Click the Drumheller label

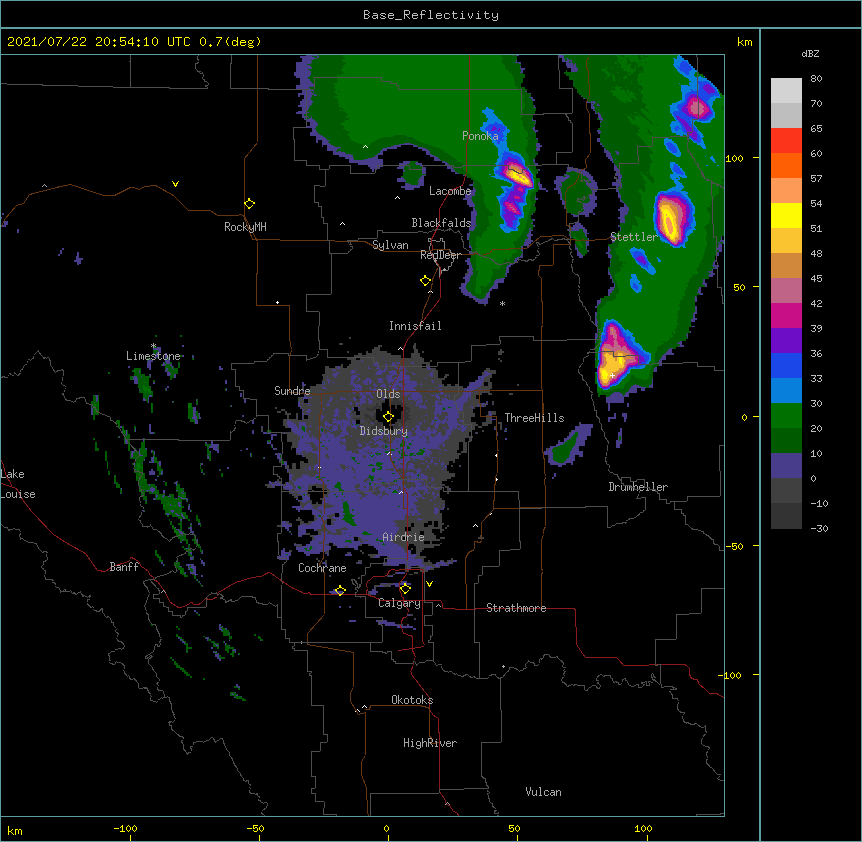click(638, 487)
